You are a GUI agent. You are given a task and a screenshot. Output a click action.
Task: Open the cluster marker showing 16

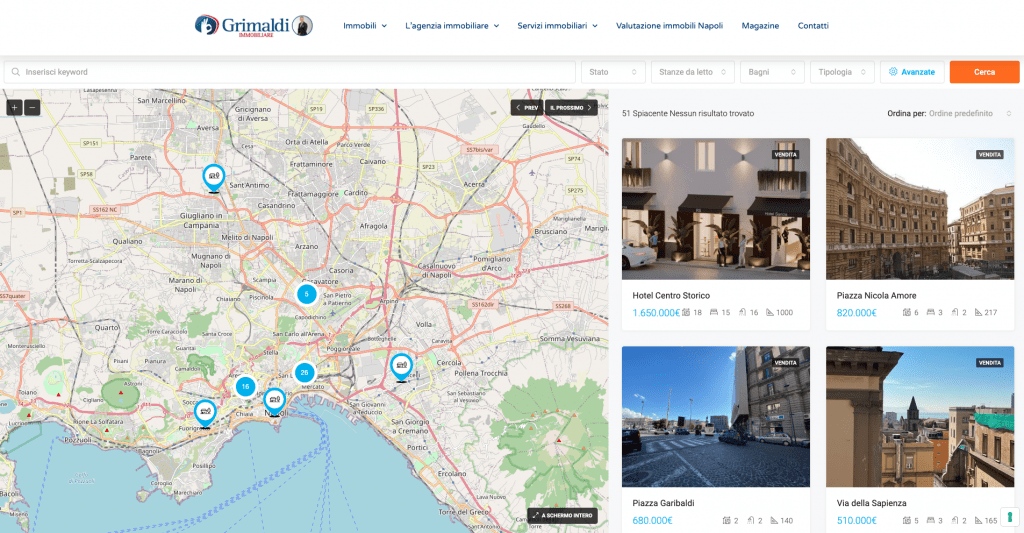246,387
